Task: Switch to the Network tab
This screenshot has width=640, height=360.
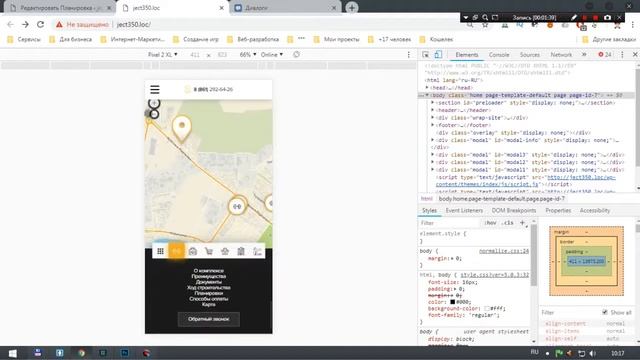Action: pos(561,55)
